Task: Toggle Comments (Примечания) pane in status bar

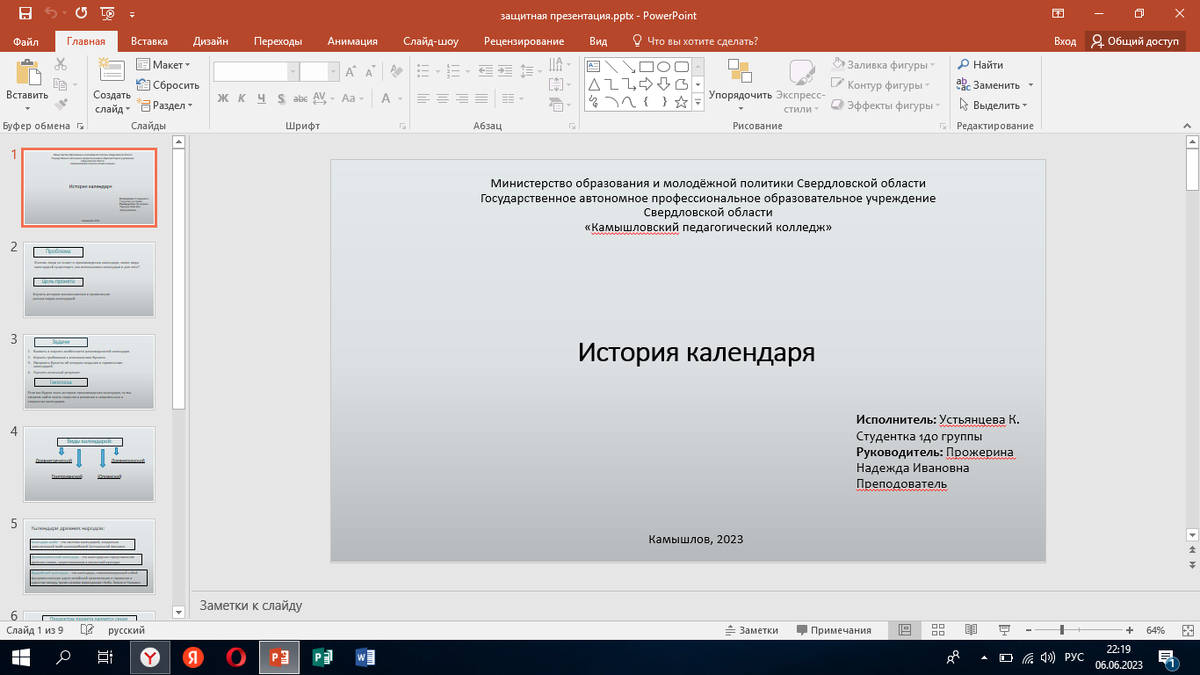Action: [x=834, y=630]
